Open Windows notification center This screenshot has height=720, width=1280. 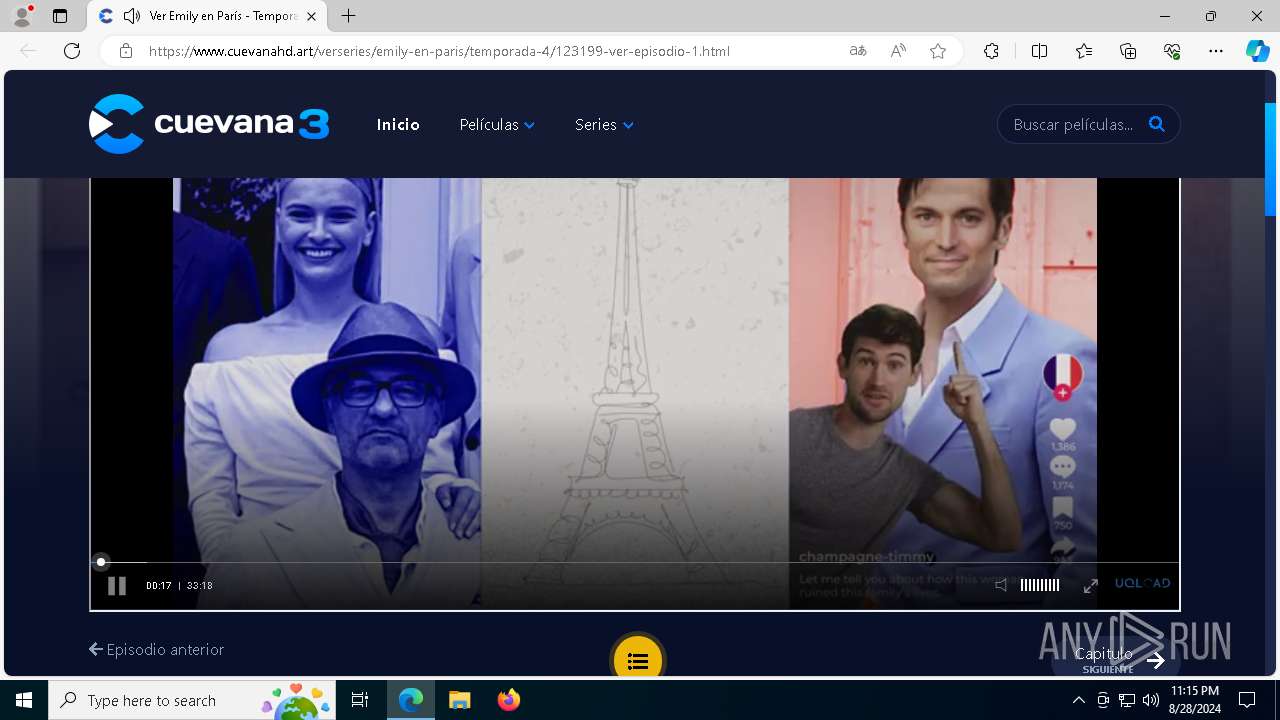(1247, 700)
